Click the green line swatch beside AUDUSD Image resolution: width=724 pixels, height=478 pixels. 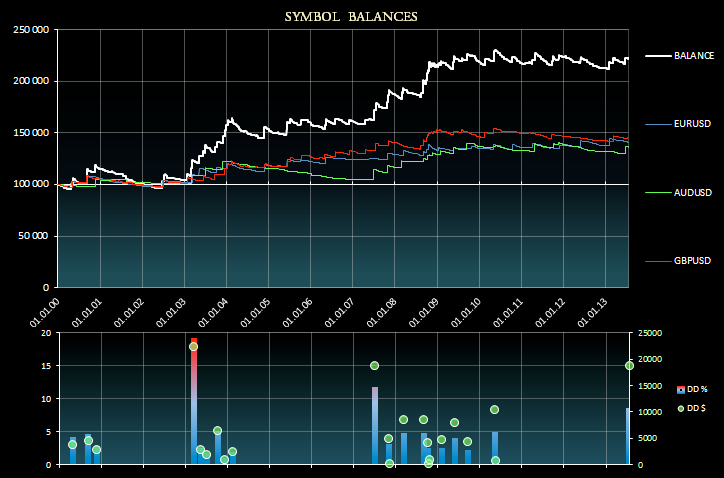(658, 193)
